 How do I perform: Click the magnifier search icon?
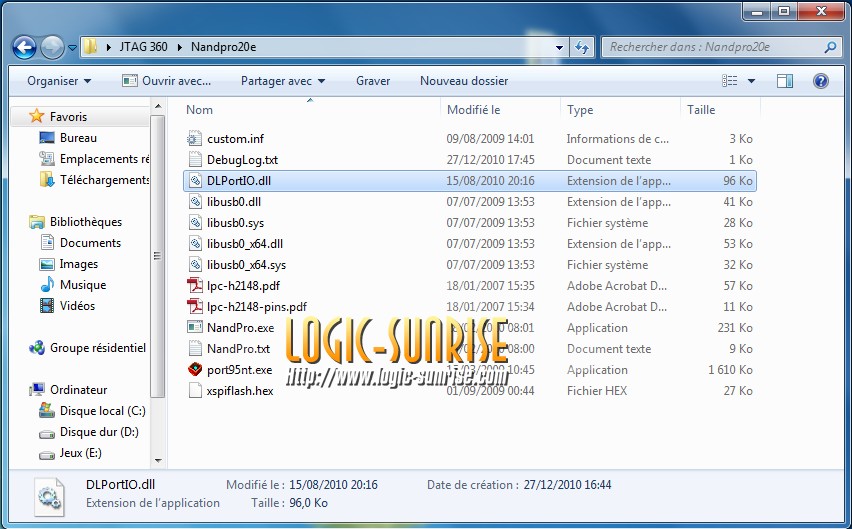point(830,47)
